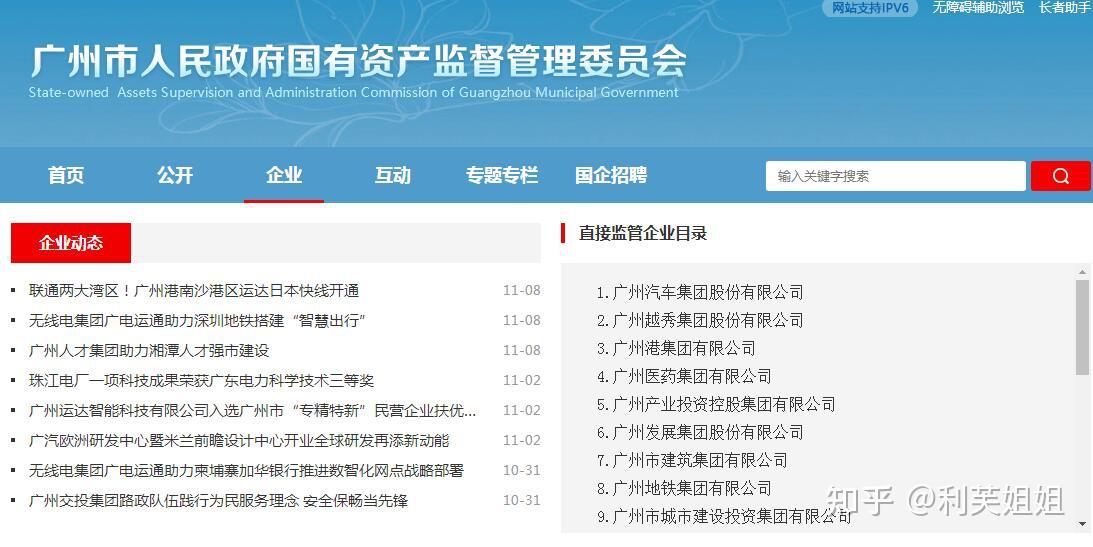The height and width of the screenshot is (547, 1093).
Task: Open news 广汽欧洲研发中心暨米兰前瞻设计中心开业
Action: [239, 440]
